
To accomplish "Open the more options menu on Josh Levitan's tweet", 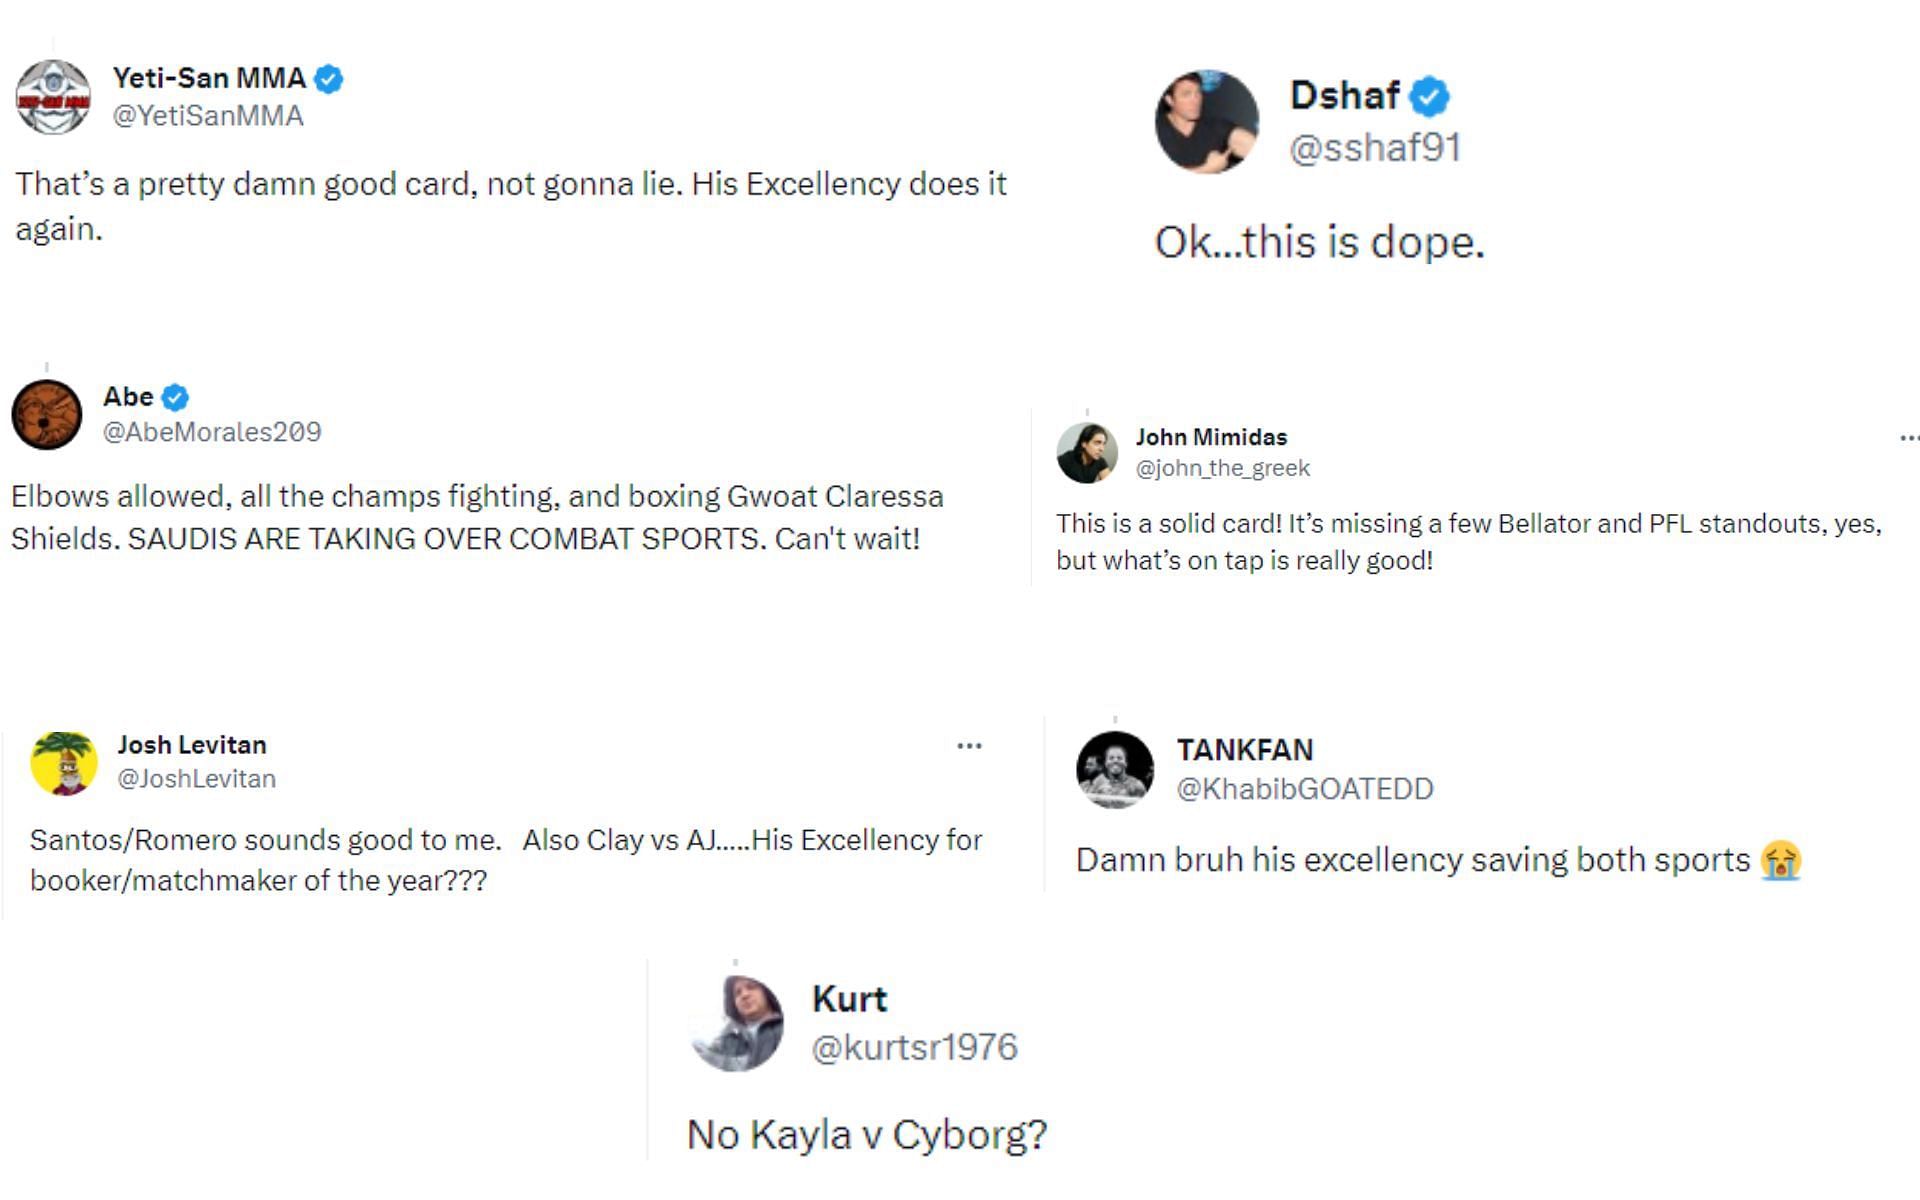I will click(x=969, y=746).
